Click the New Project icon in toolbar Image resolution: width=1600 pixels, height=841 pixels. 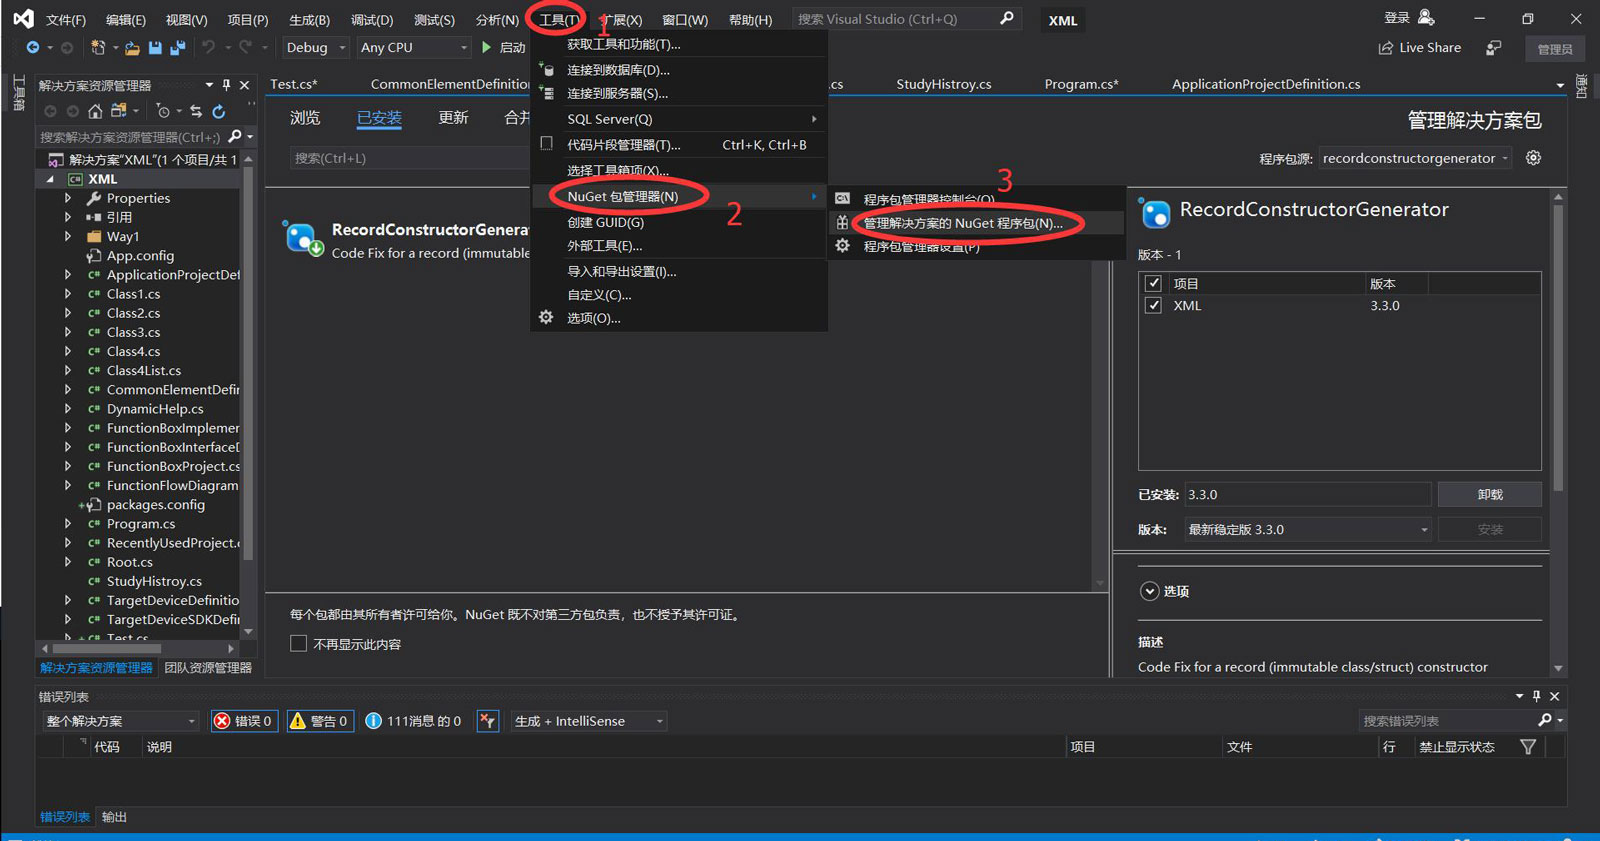(98, 47)
